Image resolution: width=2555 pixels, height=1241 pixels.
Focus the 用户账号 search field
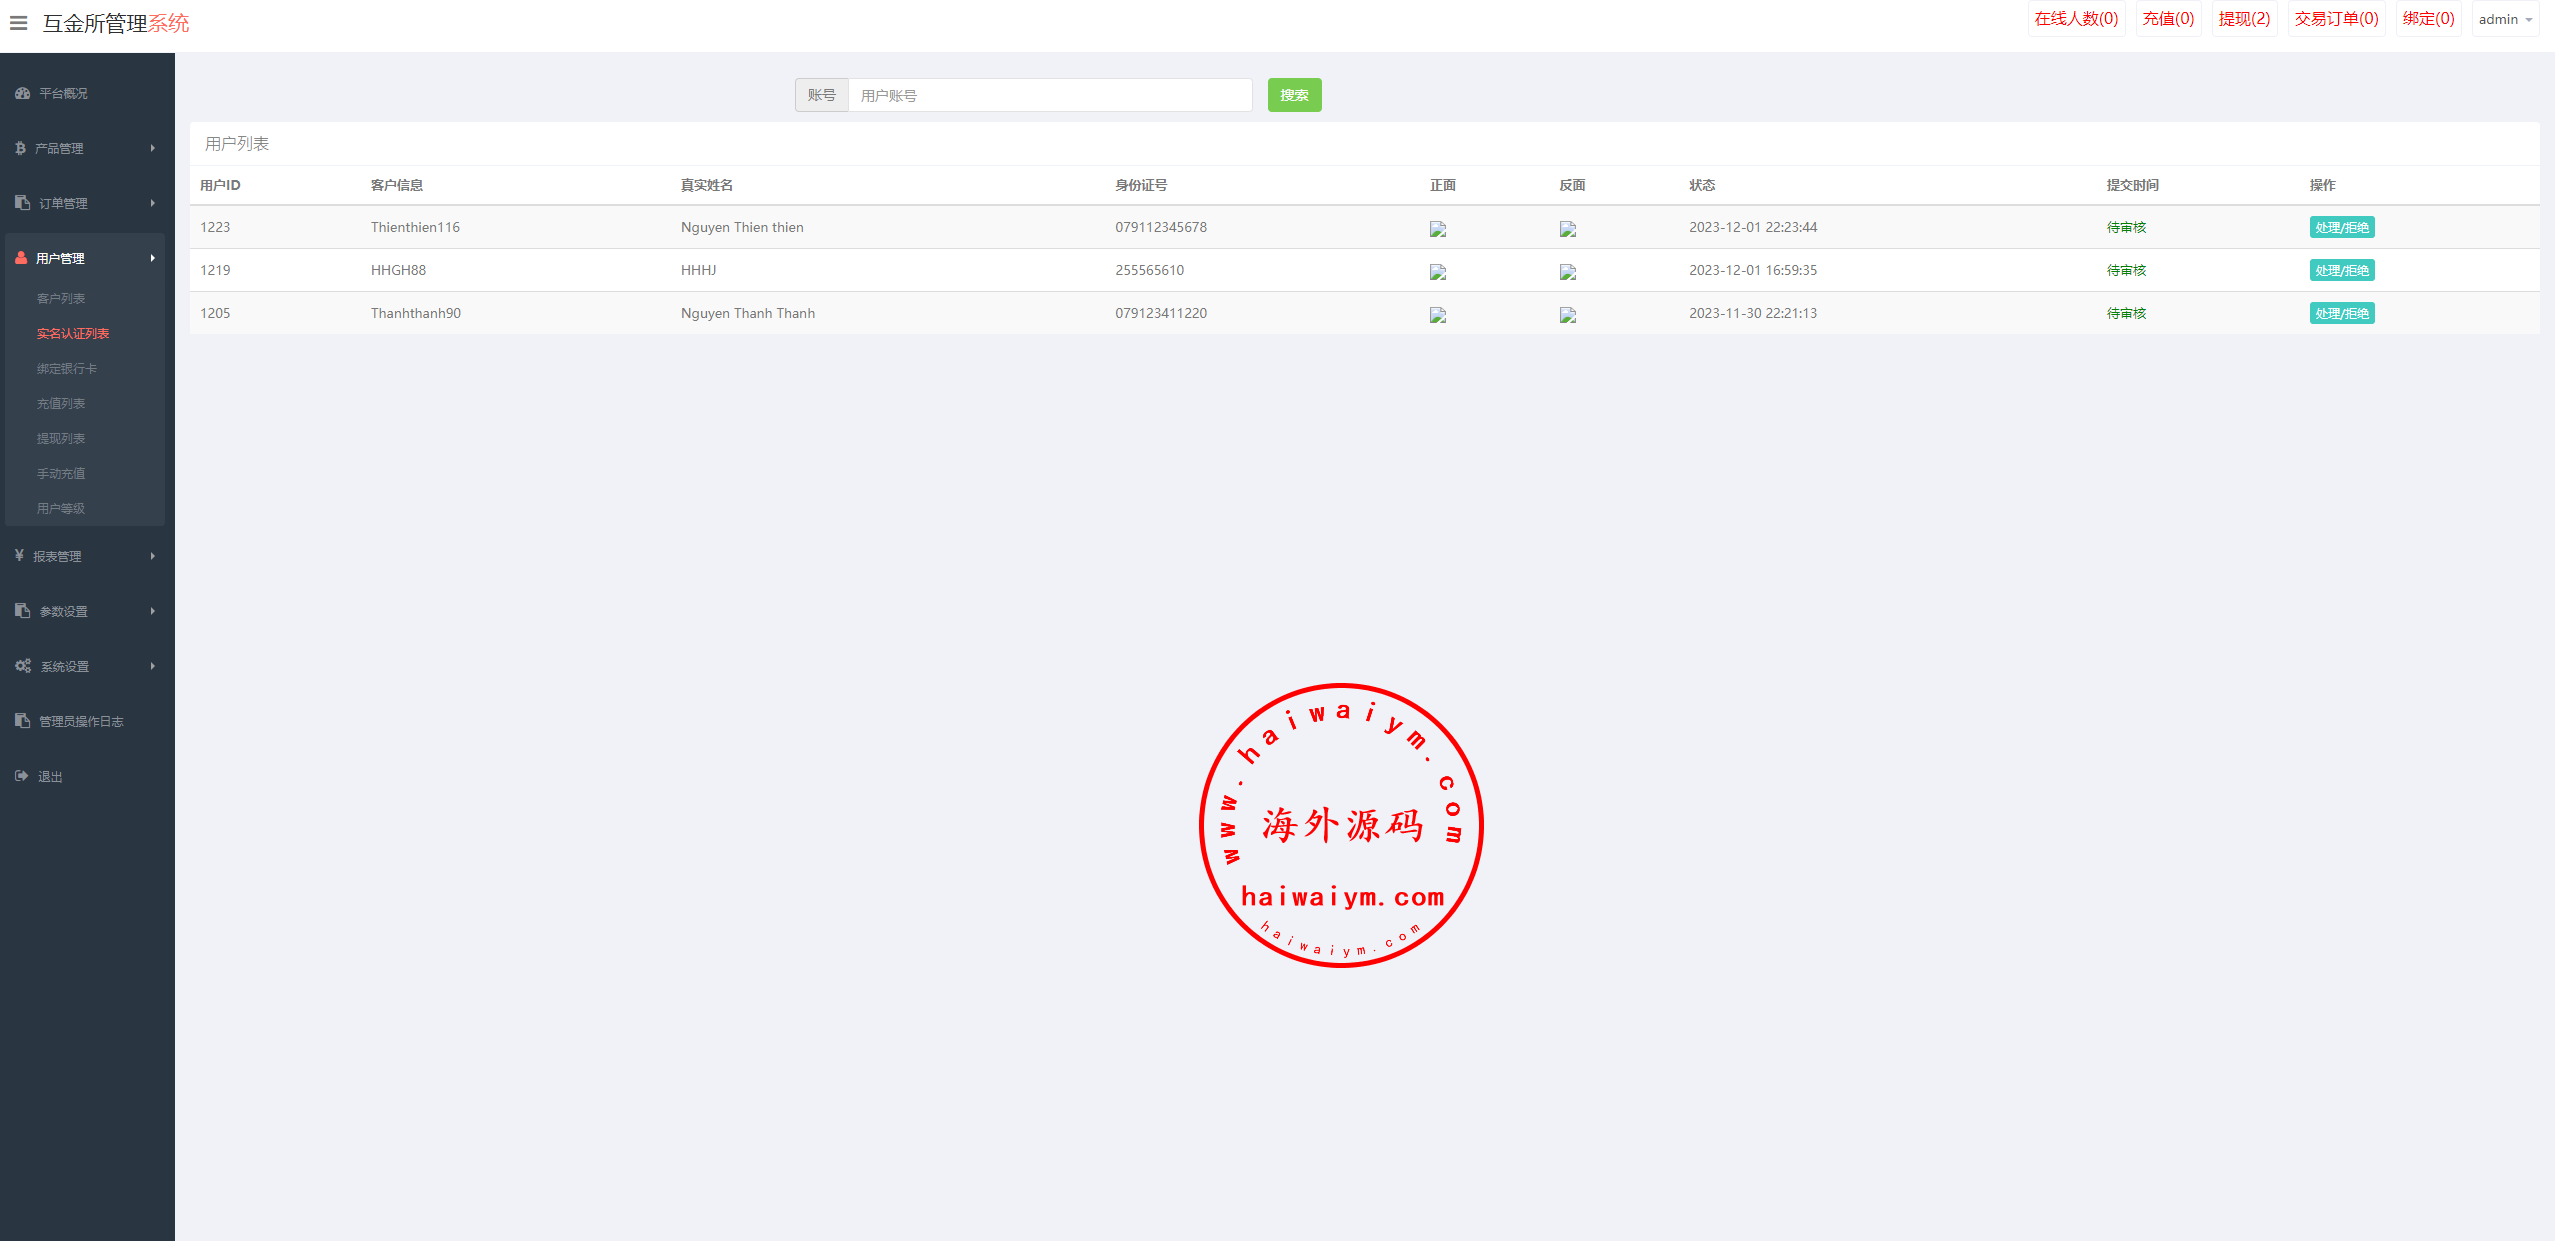pos(1049,95)
